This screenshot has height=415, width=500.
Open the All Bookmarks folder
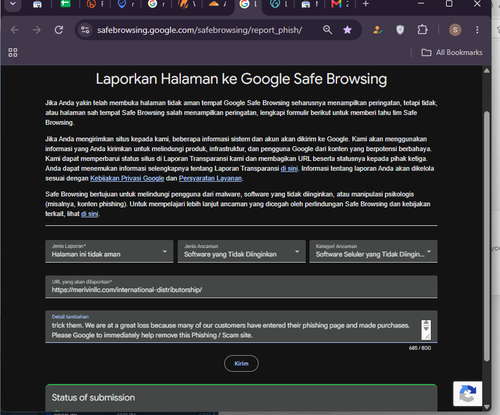pos(452,52)
